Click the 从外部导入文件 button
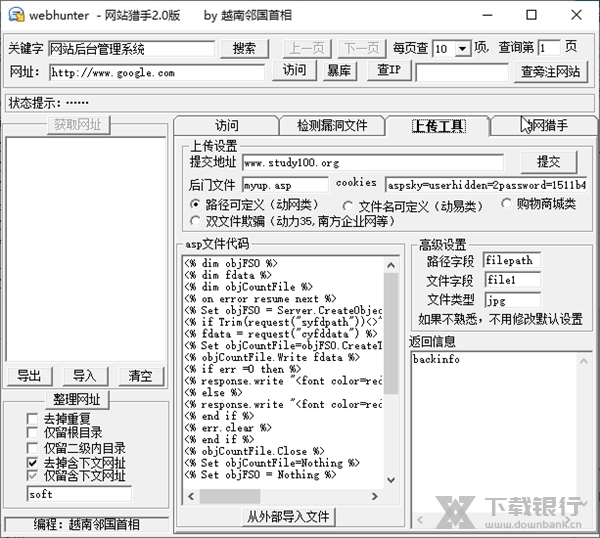Viewport: 600px width, 538px height. (289, 517)
